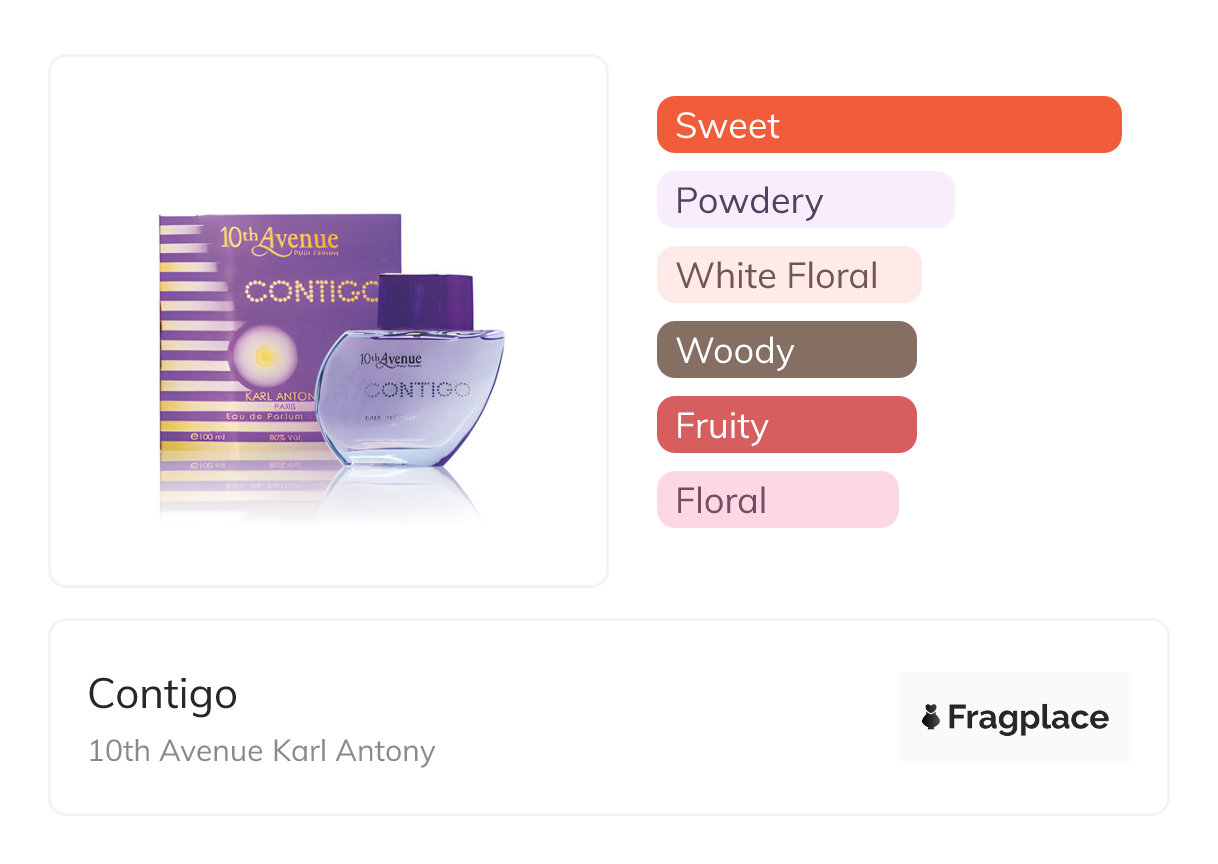Screen dimensions: 1218x864
Task: Click the glass perfume bottle image
Action: [x=412, y=410]
